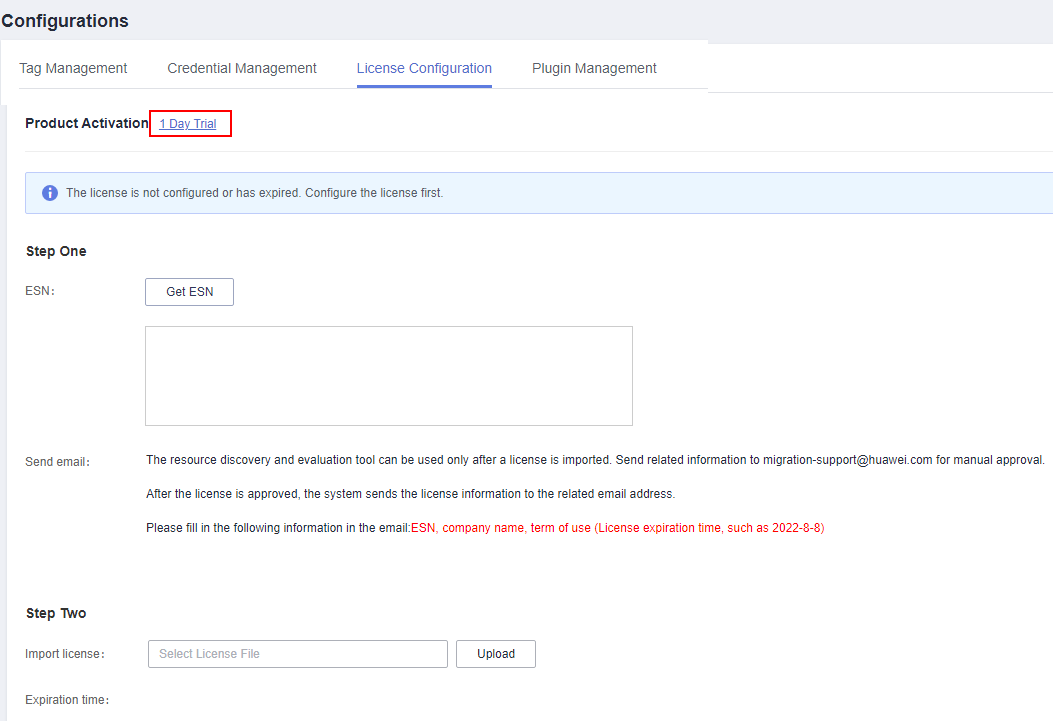Click the license not configured alert message
1053x721 pixels.
click(x=254, y=193)
